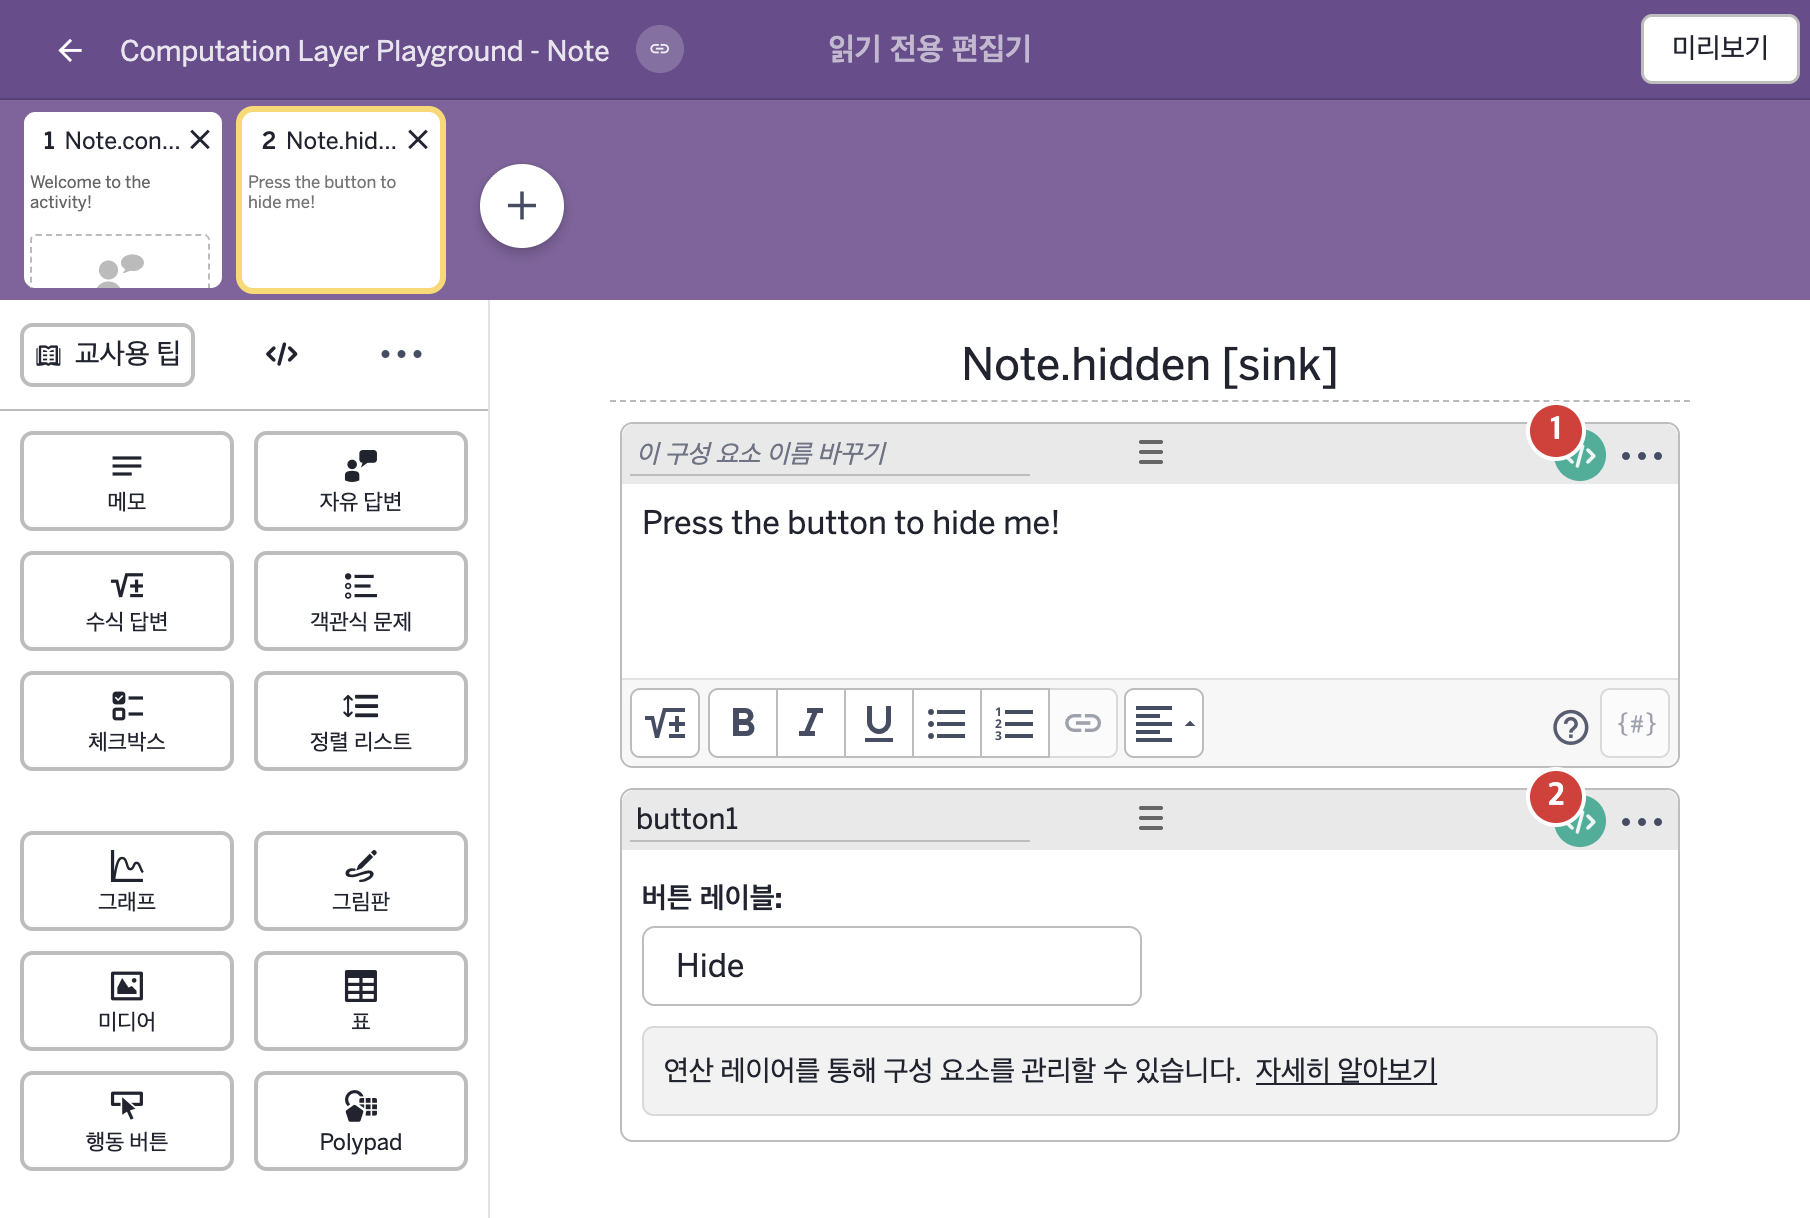Open the note component's computation layer script
The width and height of the screenshot is (1810, 1218).
pyautogui.click(x=1581, y=456)
